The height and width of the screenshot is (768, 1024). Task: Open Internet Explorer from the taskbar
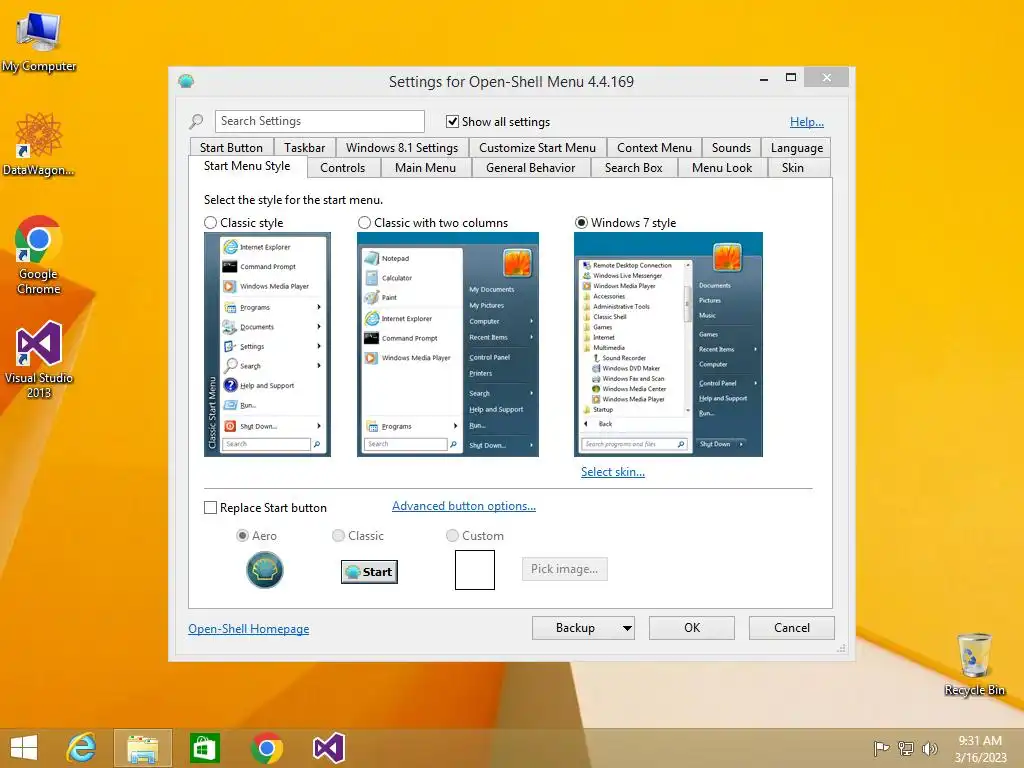81,748
